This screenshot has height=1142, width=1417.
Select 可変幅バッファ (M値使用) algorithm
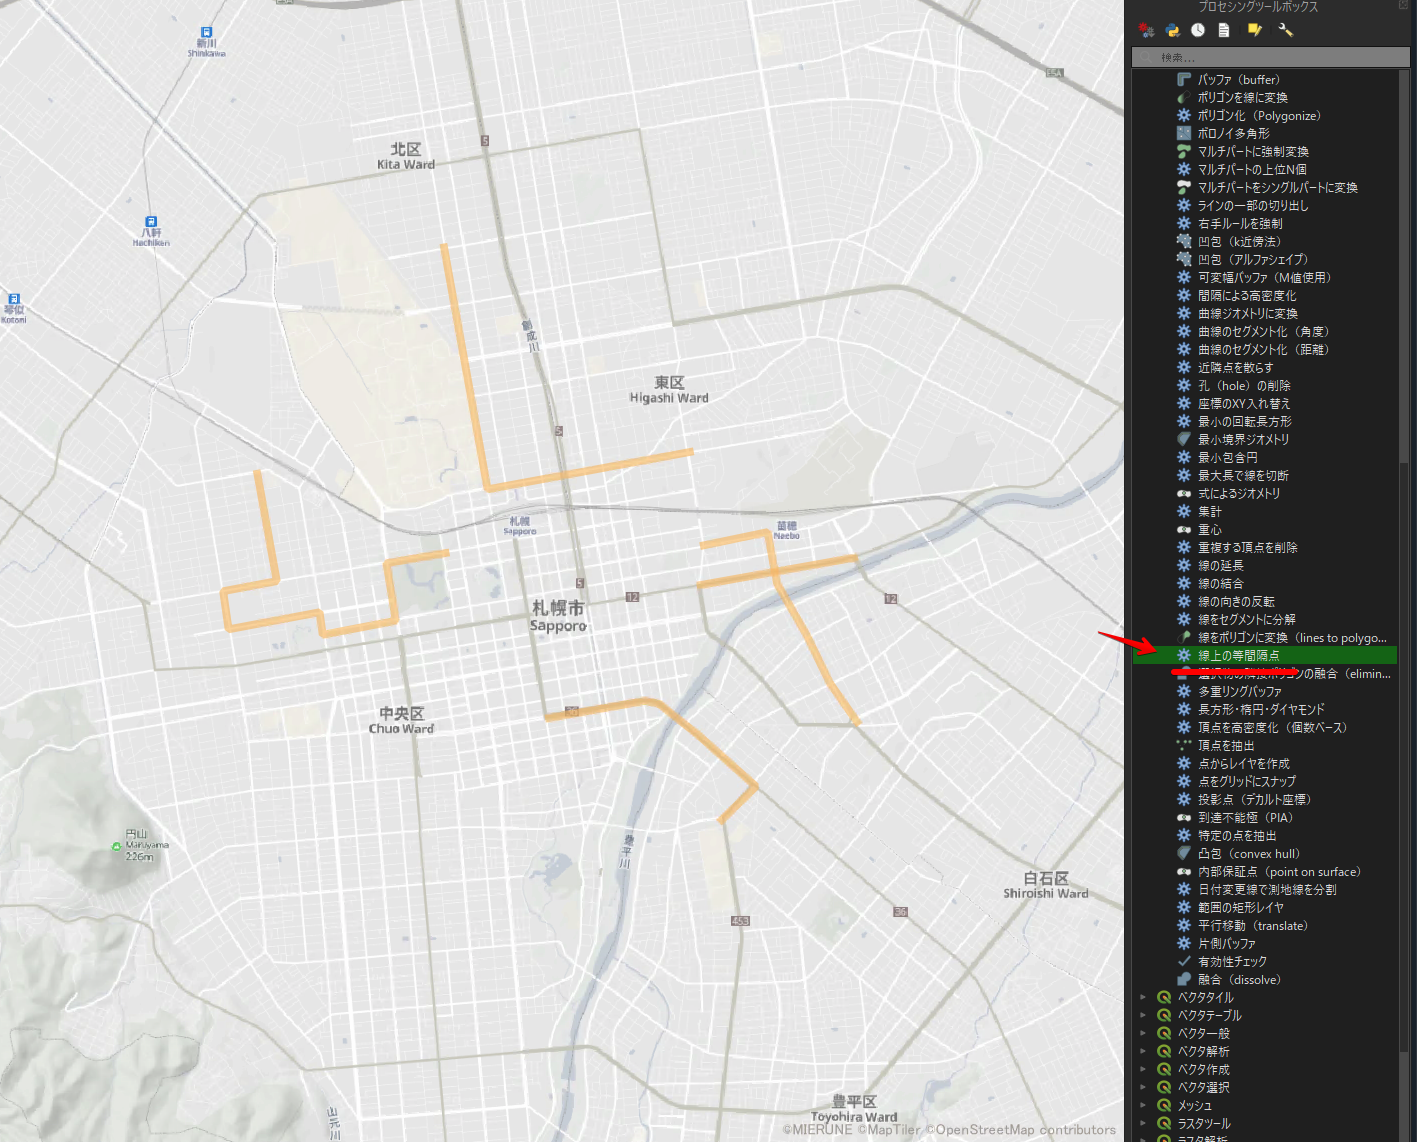click(1264, 277)
